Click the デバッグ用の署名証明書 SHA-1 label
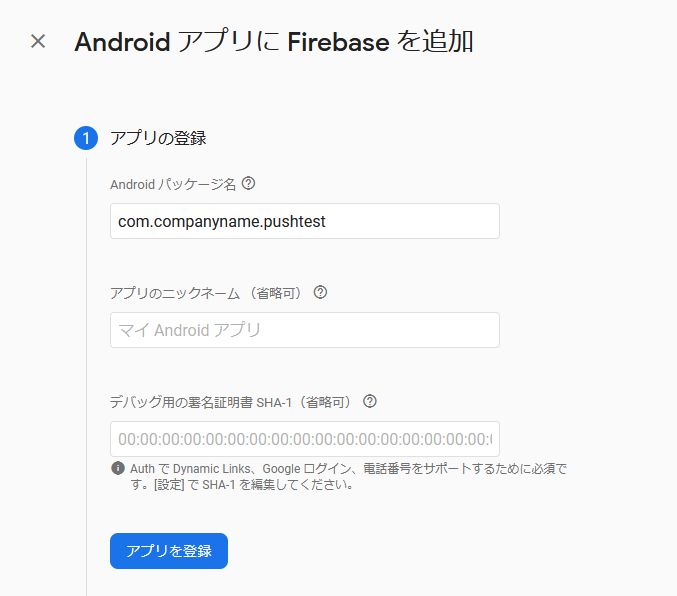677x596 pixels. [231, 402]
